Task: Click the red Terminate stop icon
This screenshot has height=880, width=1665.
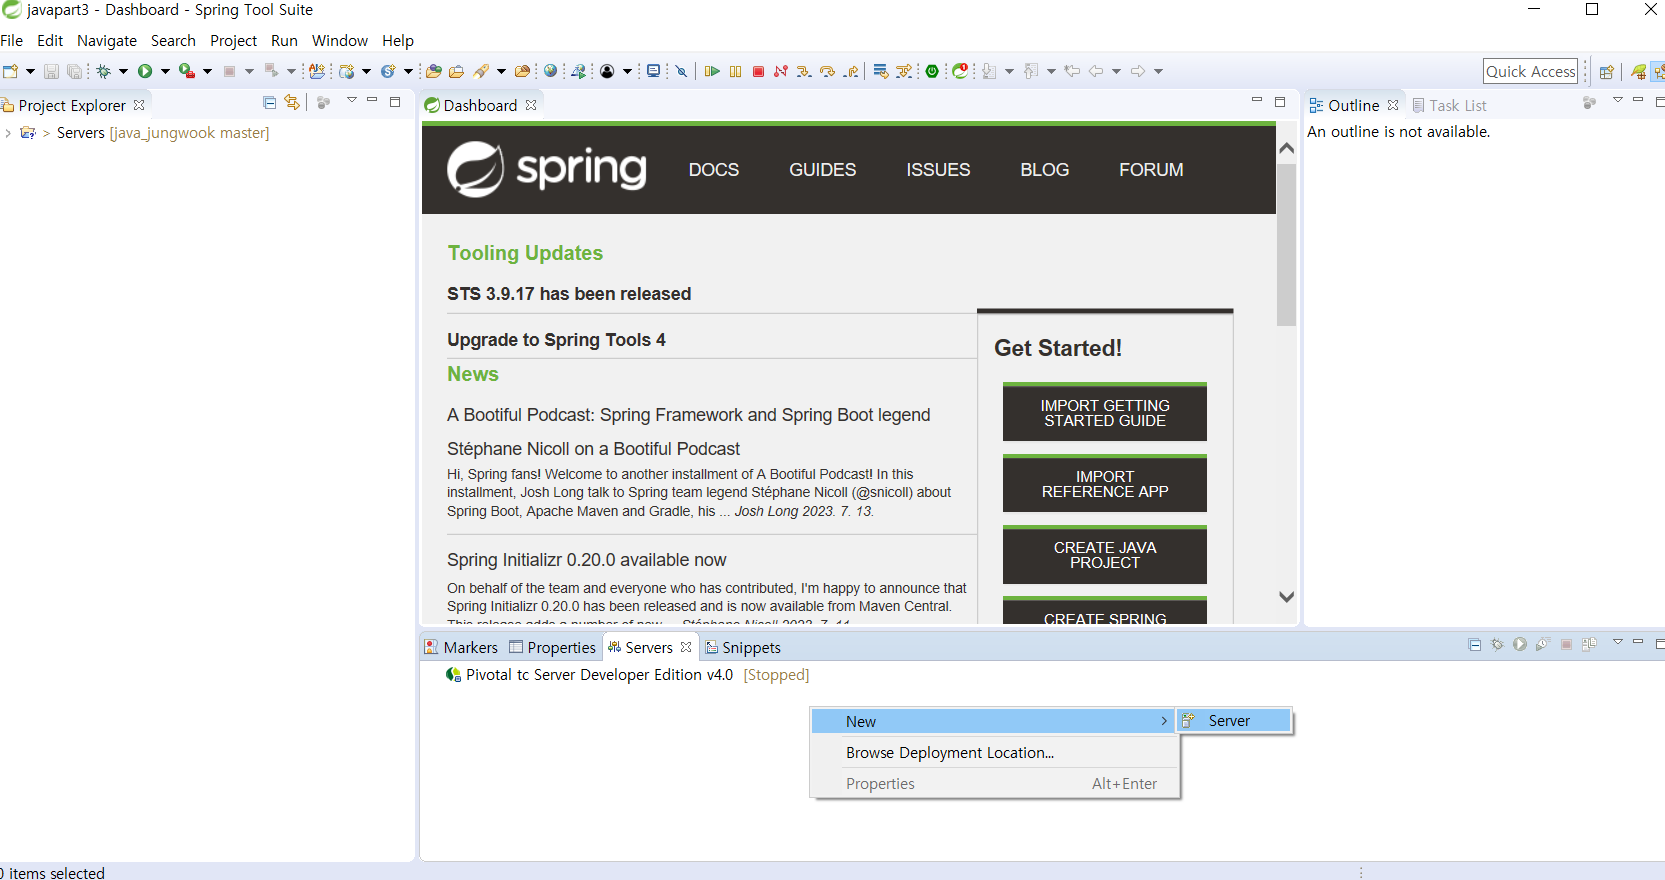Action: click(758, 71)
